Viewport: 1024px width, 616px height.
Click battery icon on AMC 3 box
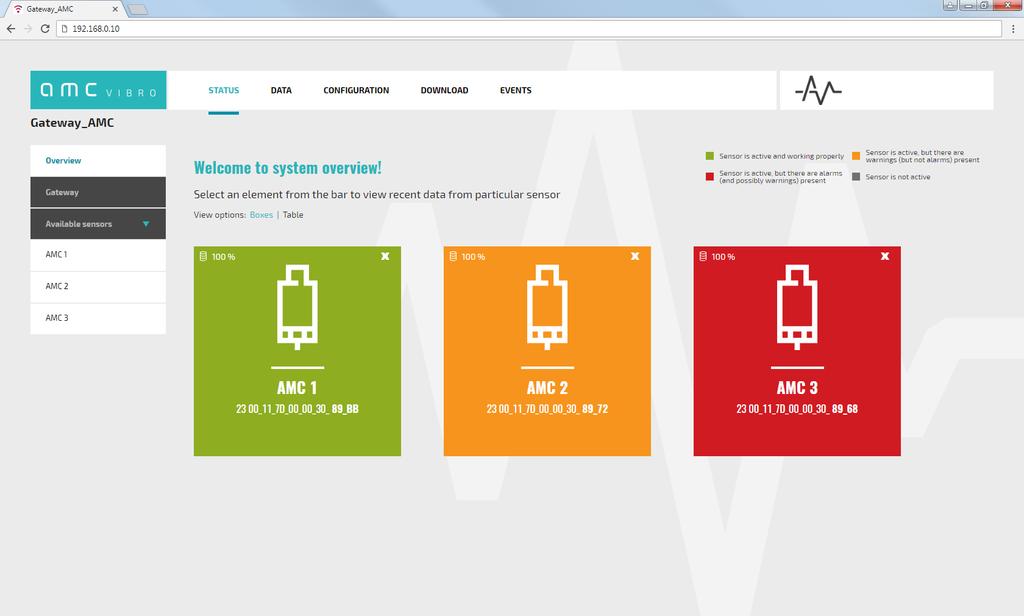click(703, 256)
